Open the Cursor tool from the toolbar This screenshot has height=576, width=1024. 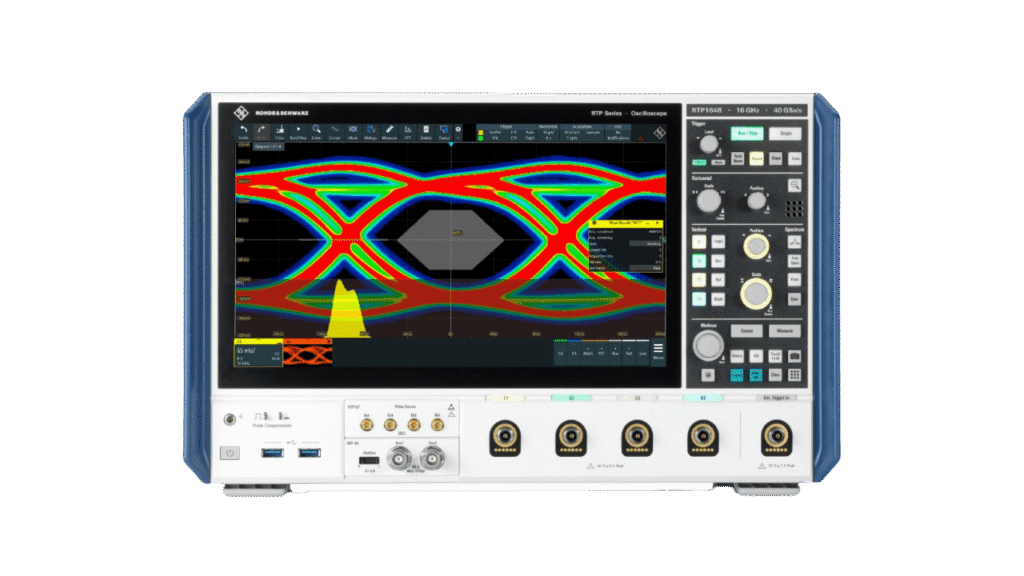[333, 132]
